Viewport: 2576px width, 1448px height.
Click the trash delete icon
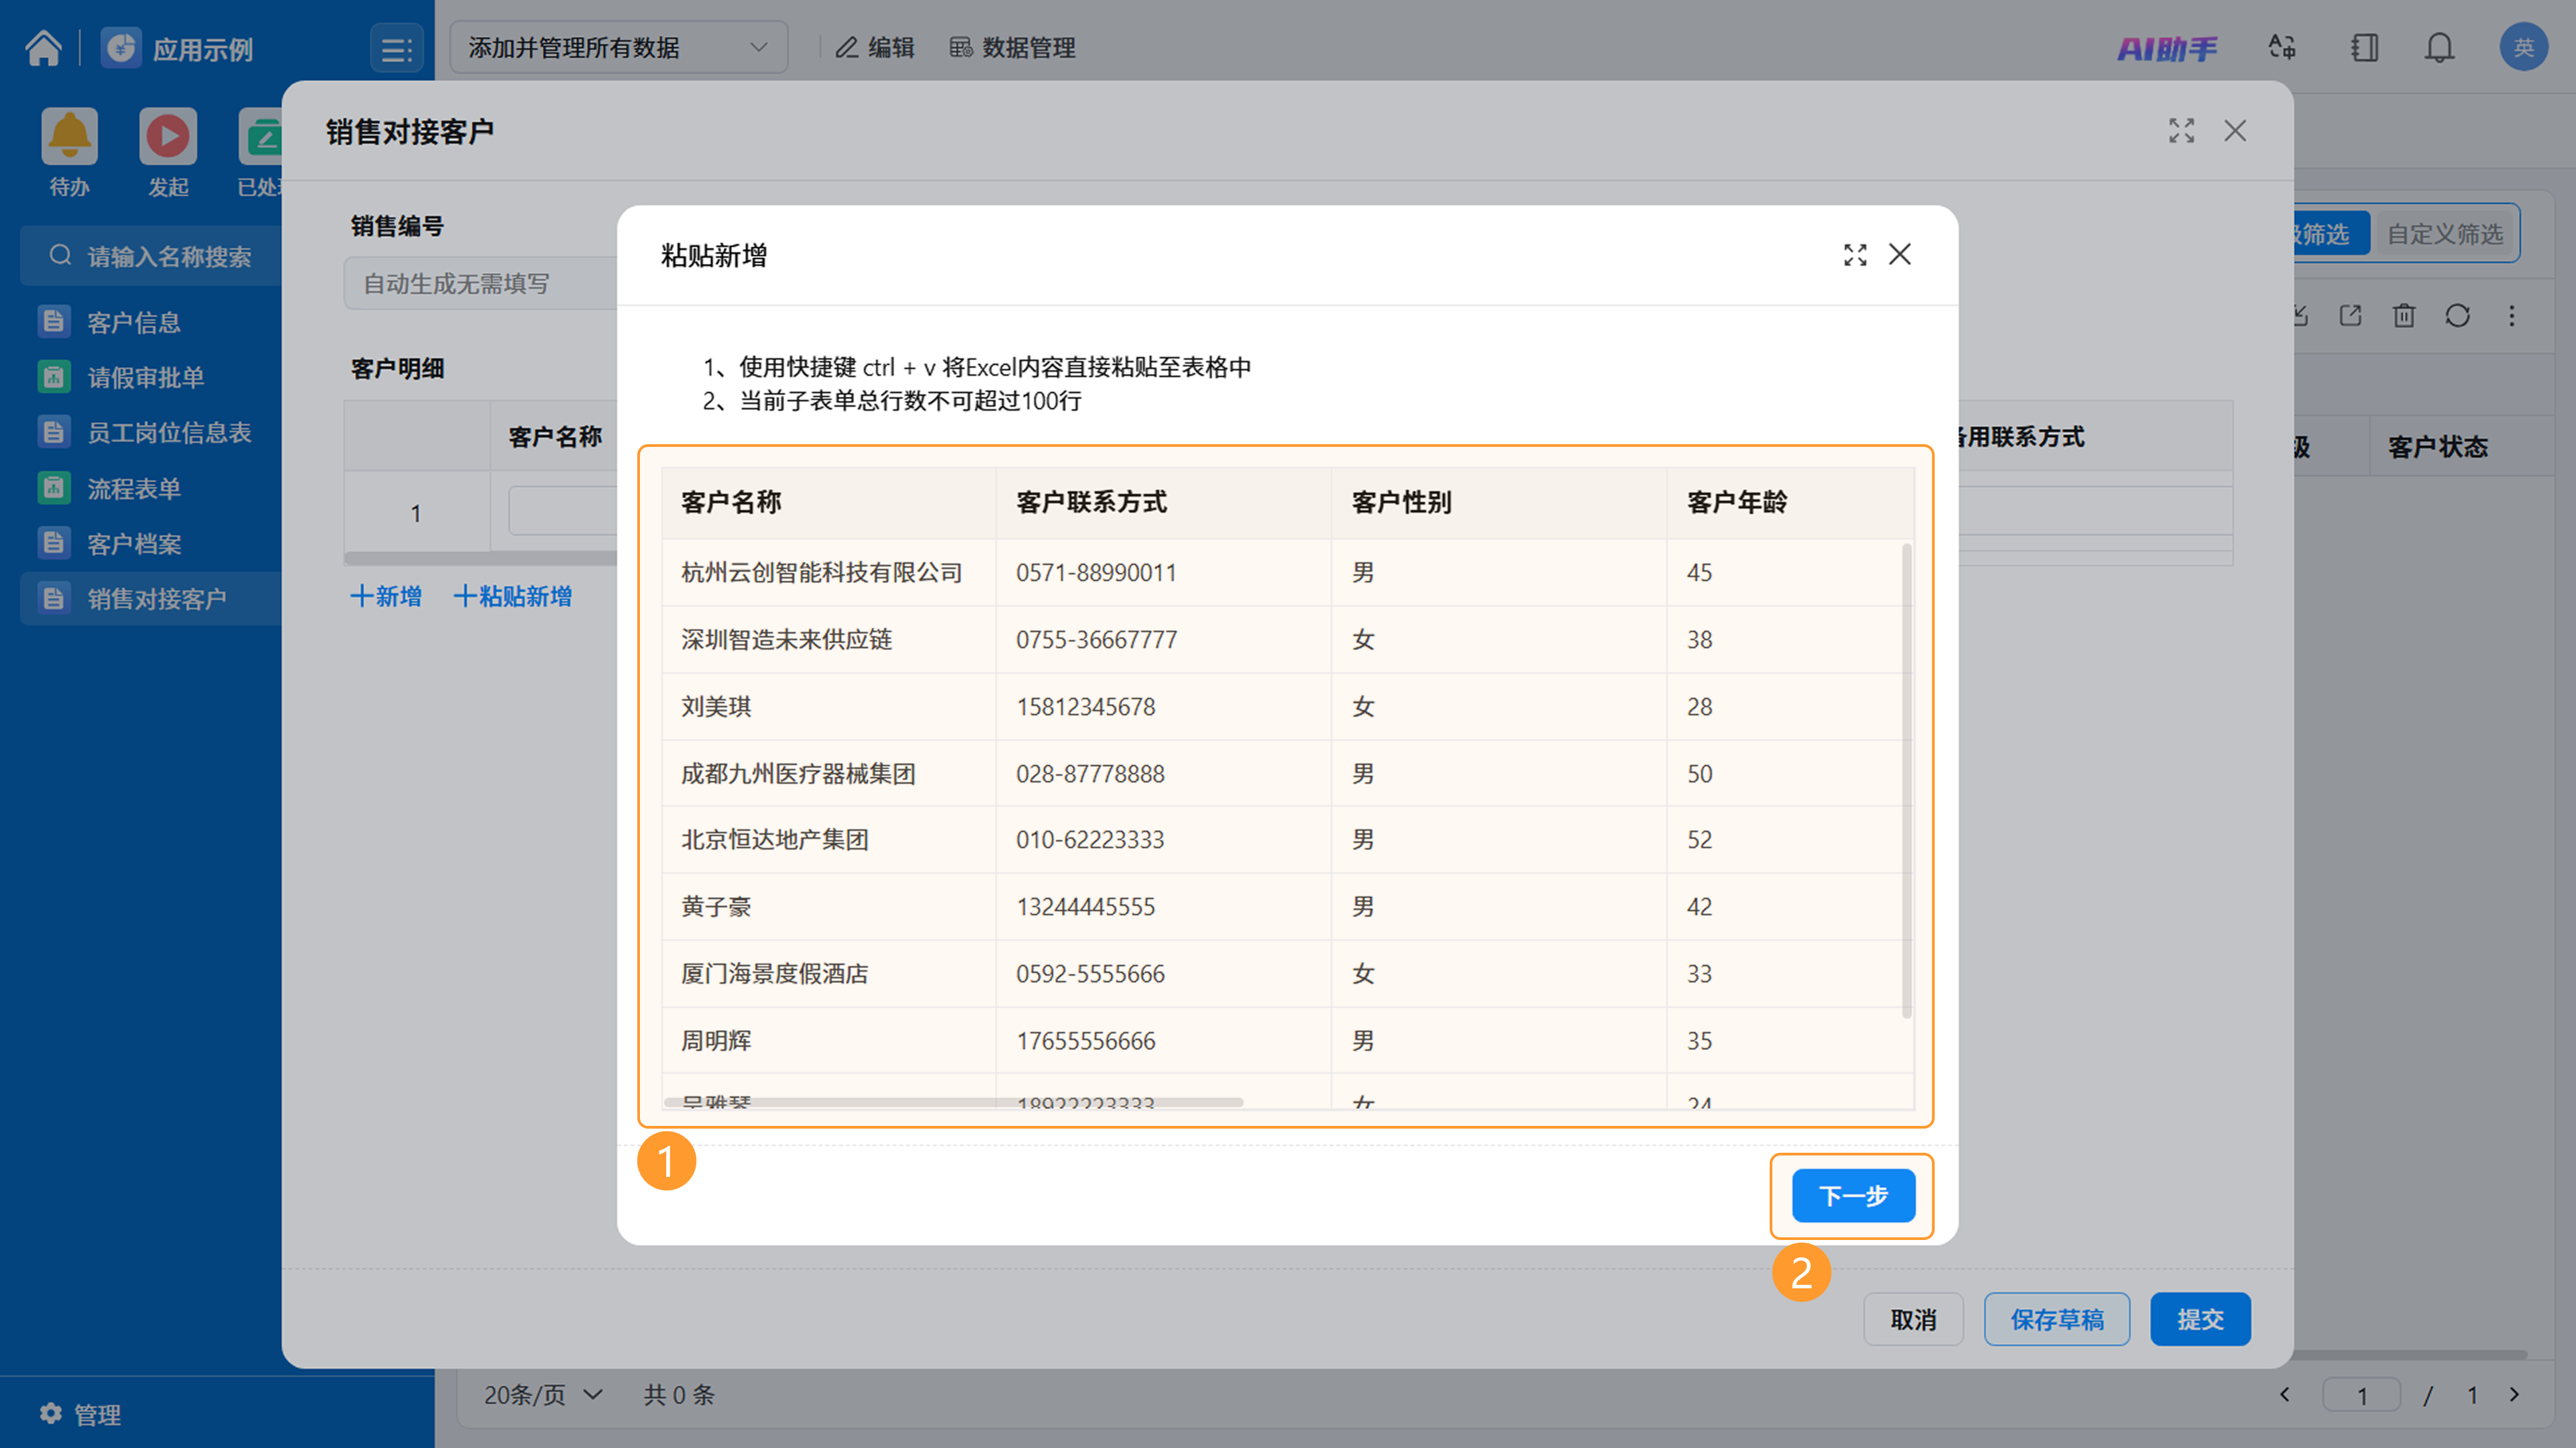[x=2404, y=316]
